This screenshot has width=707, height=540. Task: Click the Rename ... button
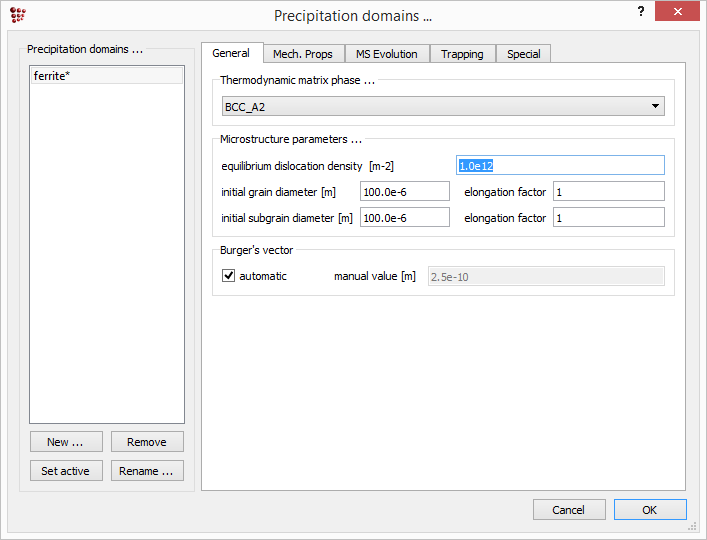(146, 471)
